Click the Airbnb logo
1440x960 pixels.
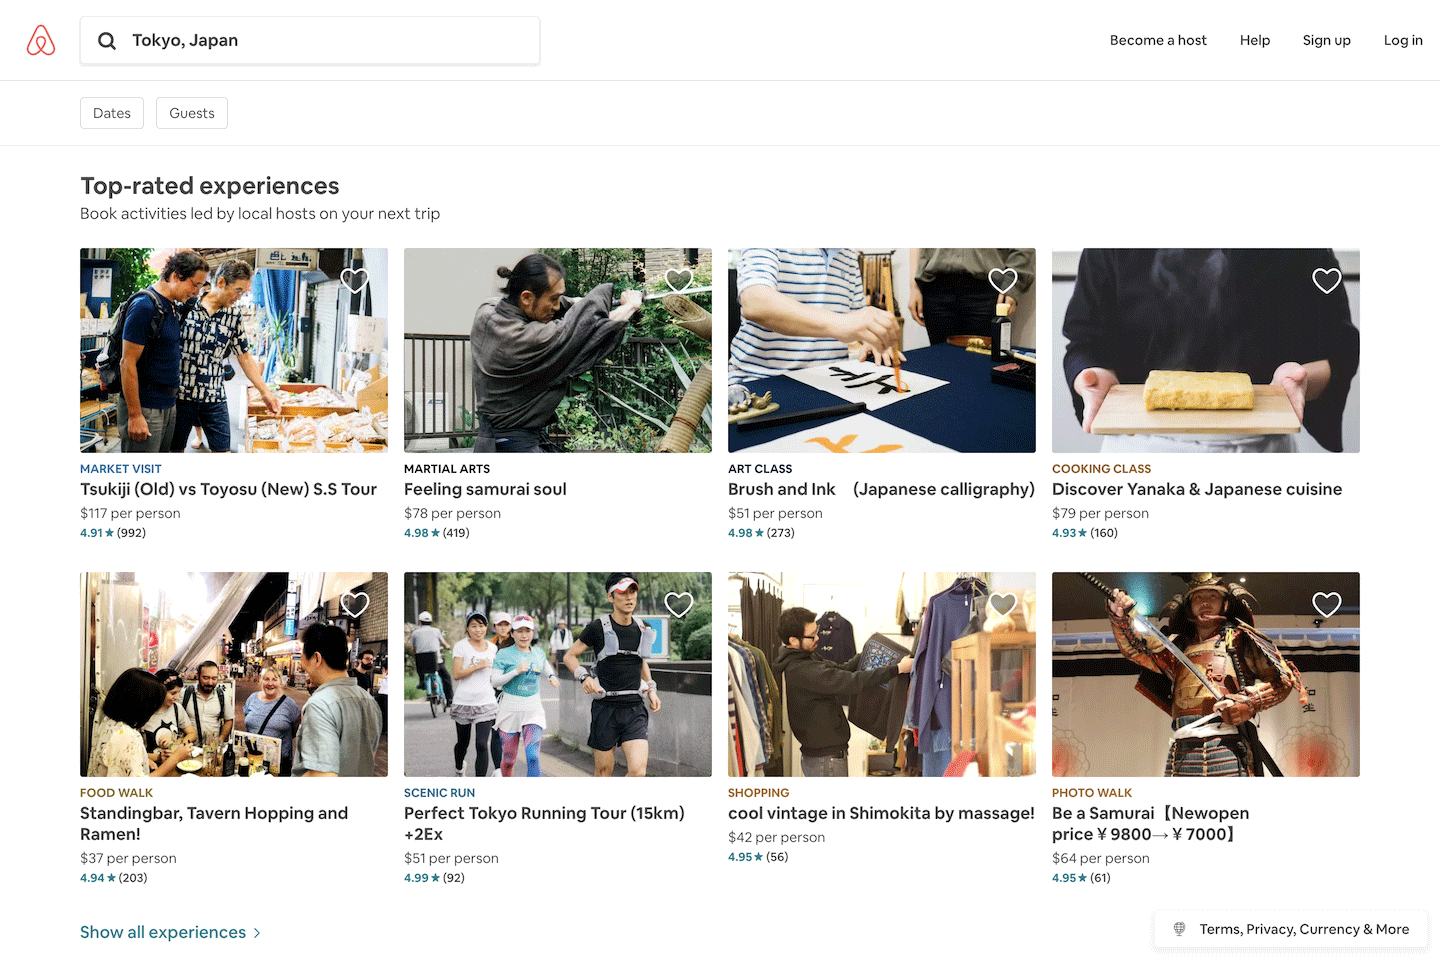click(40, 40)
